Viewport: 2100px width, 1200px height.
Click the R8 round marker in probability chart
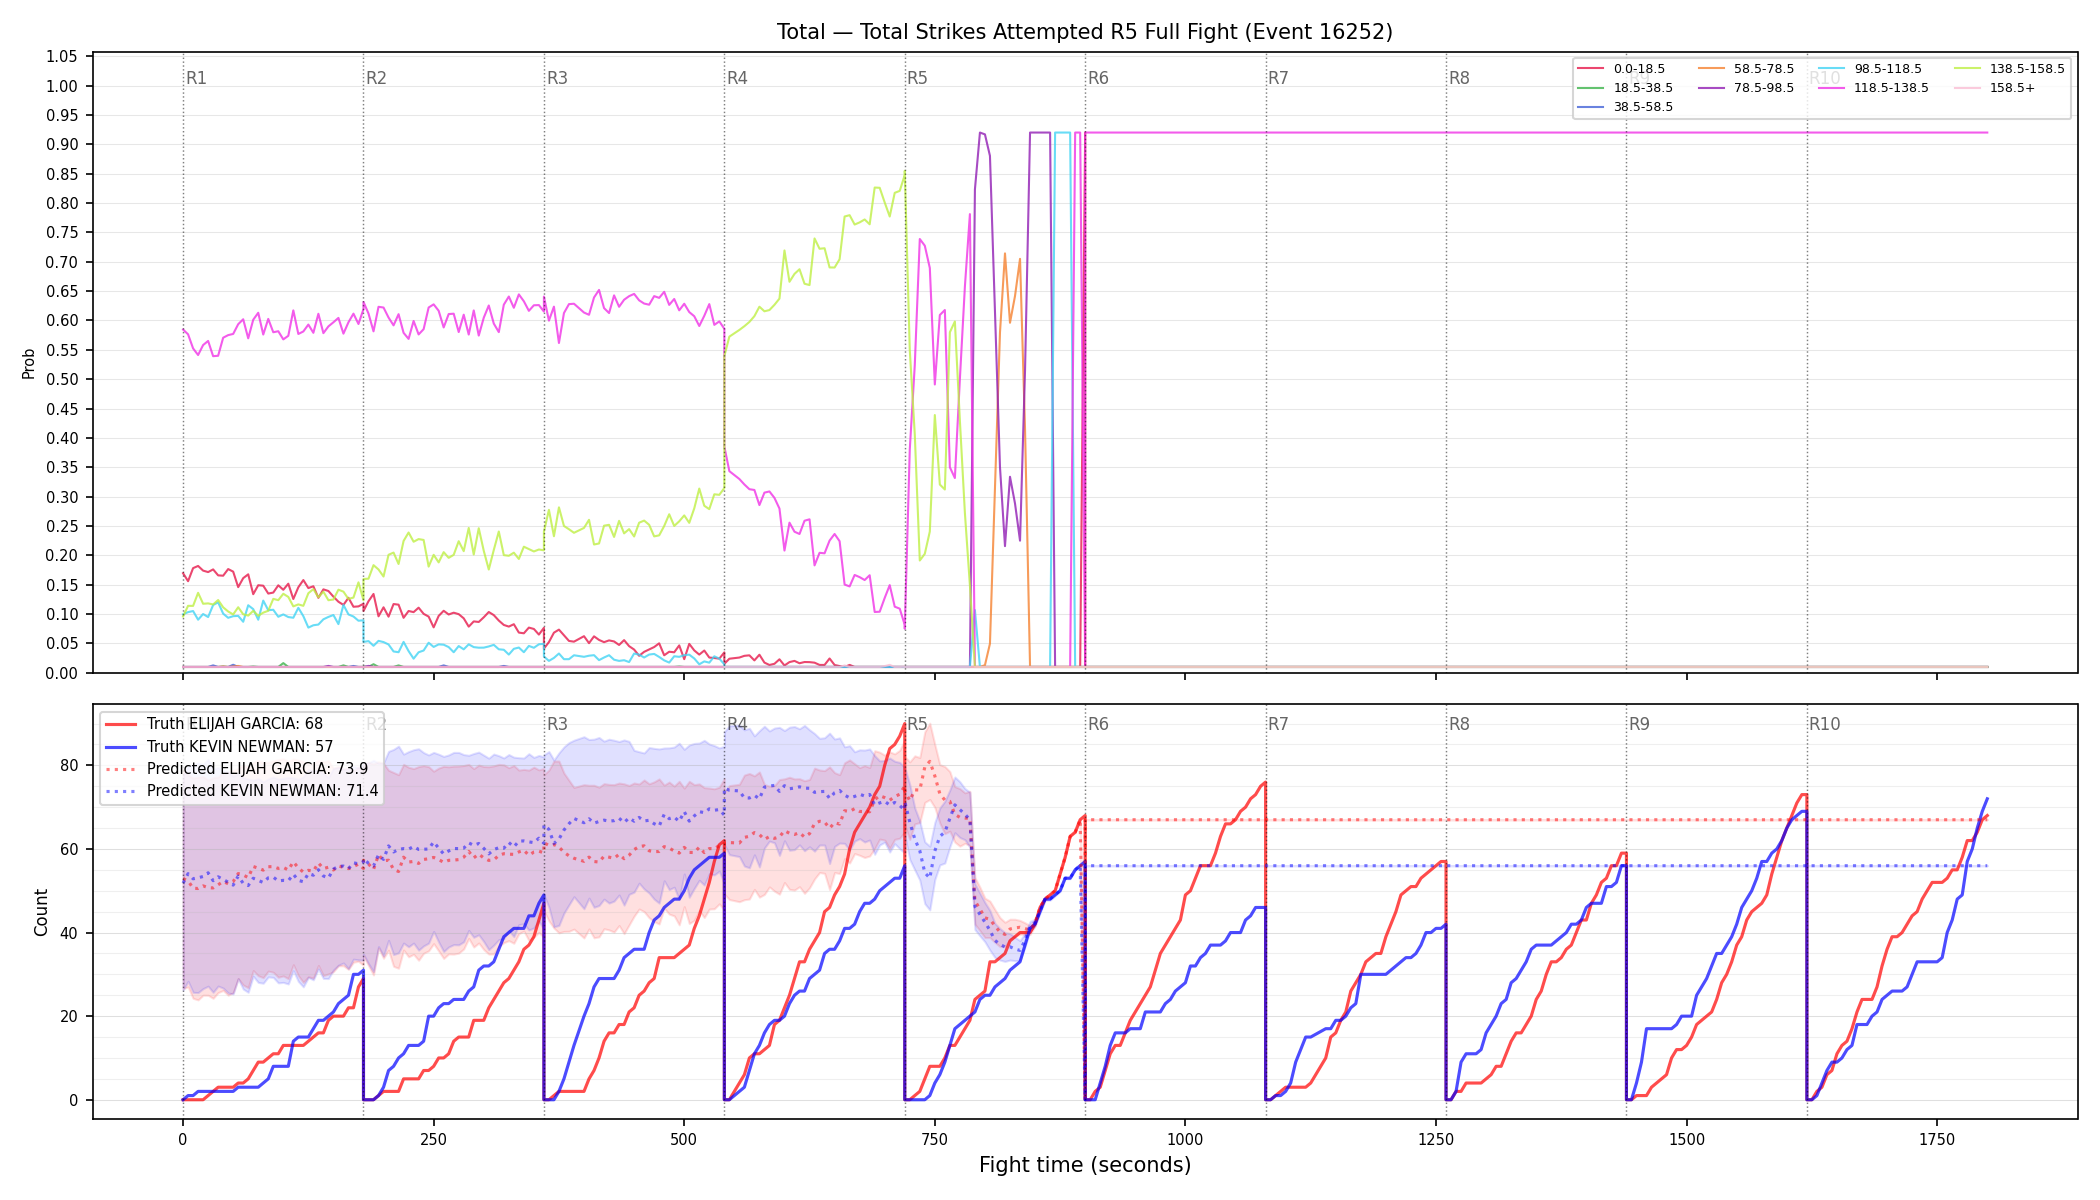pos(1459,78)
